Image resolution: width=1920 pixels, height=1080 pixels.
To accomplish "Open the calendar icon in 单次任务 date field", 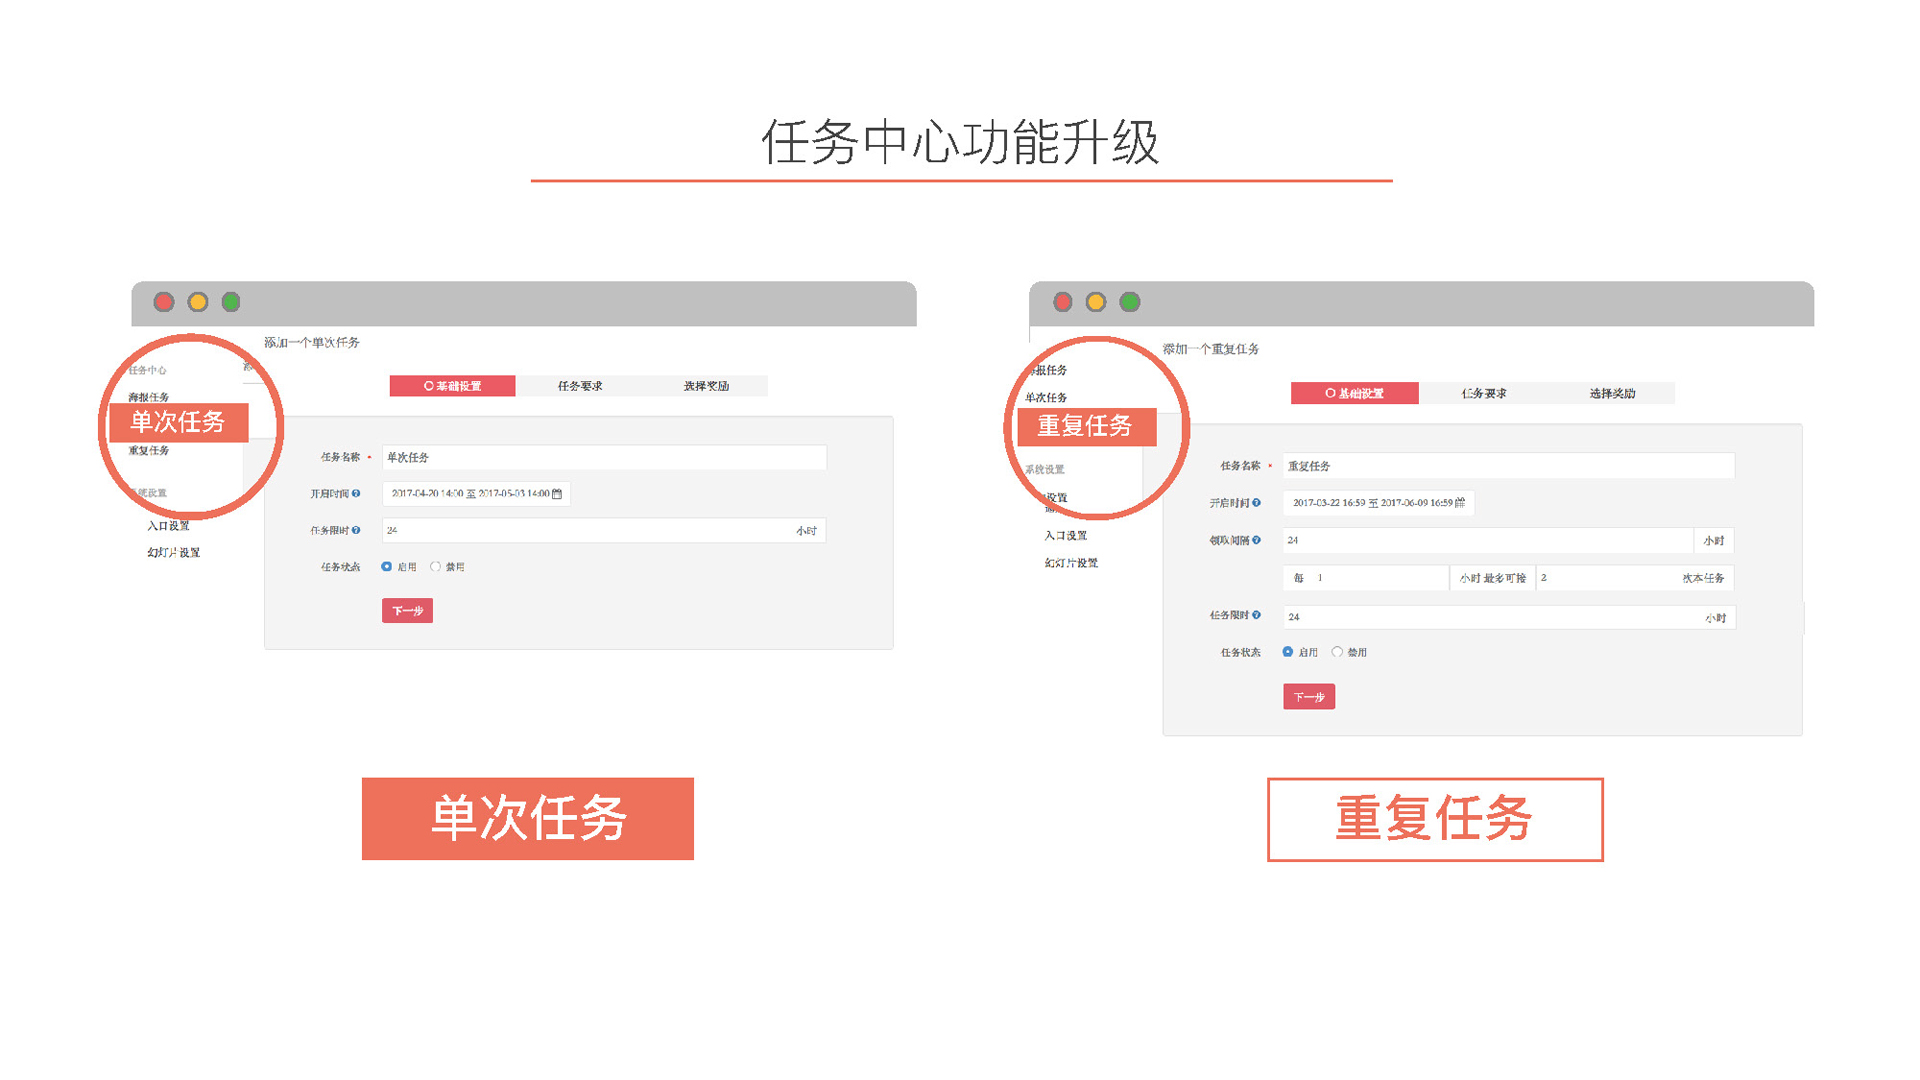I will pyautogui.click(x=557, y=493).
